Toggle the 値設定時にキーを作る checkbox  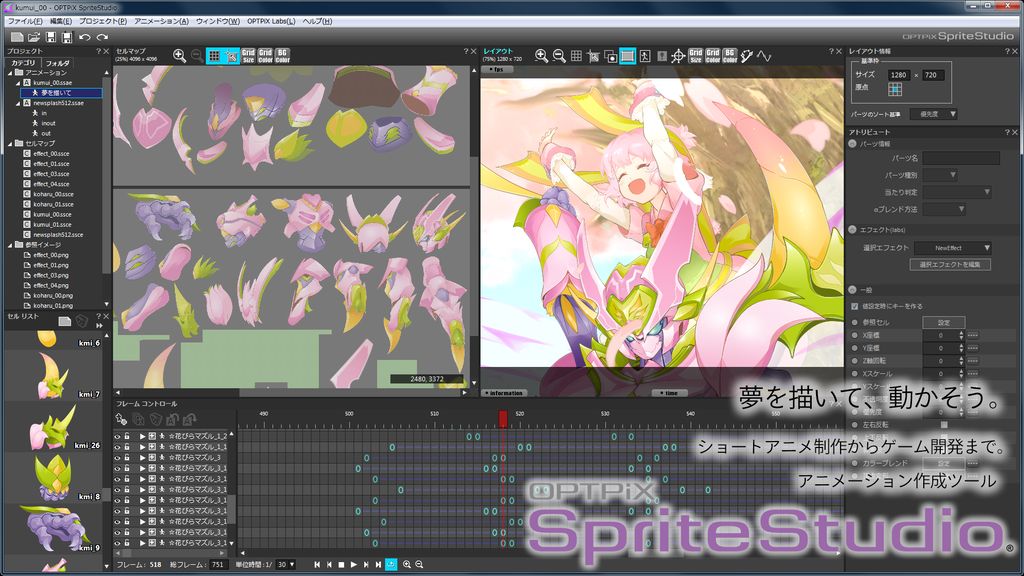(854, 306)
